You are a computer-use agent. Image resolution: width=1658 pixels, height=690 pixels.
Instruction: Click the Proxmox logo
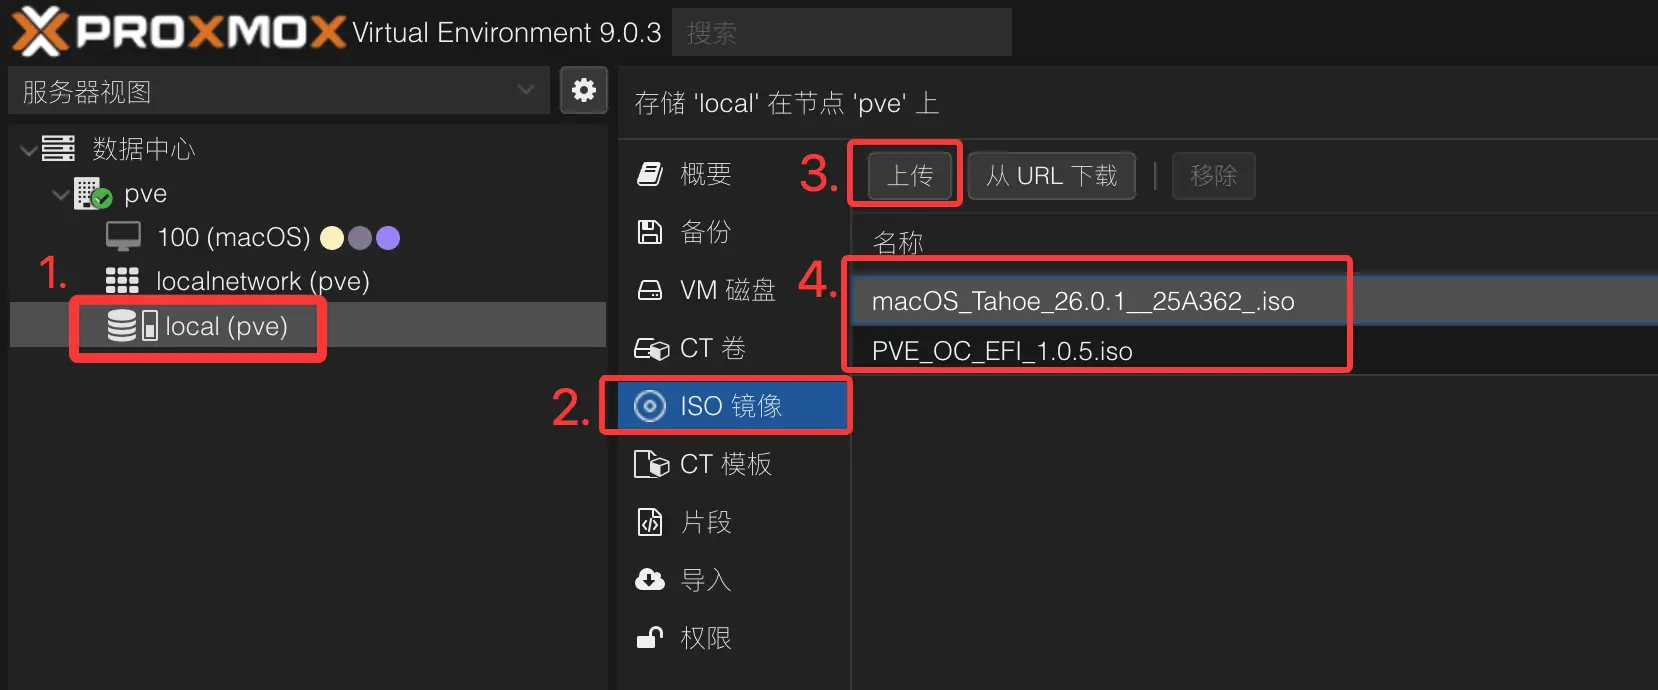tap(178, 30)
